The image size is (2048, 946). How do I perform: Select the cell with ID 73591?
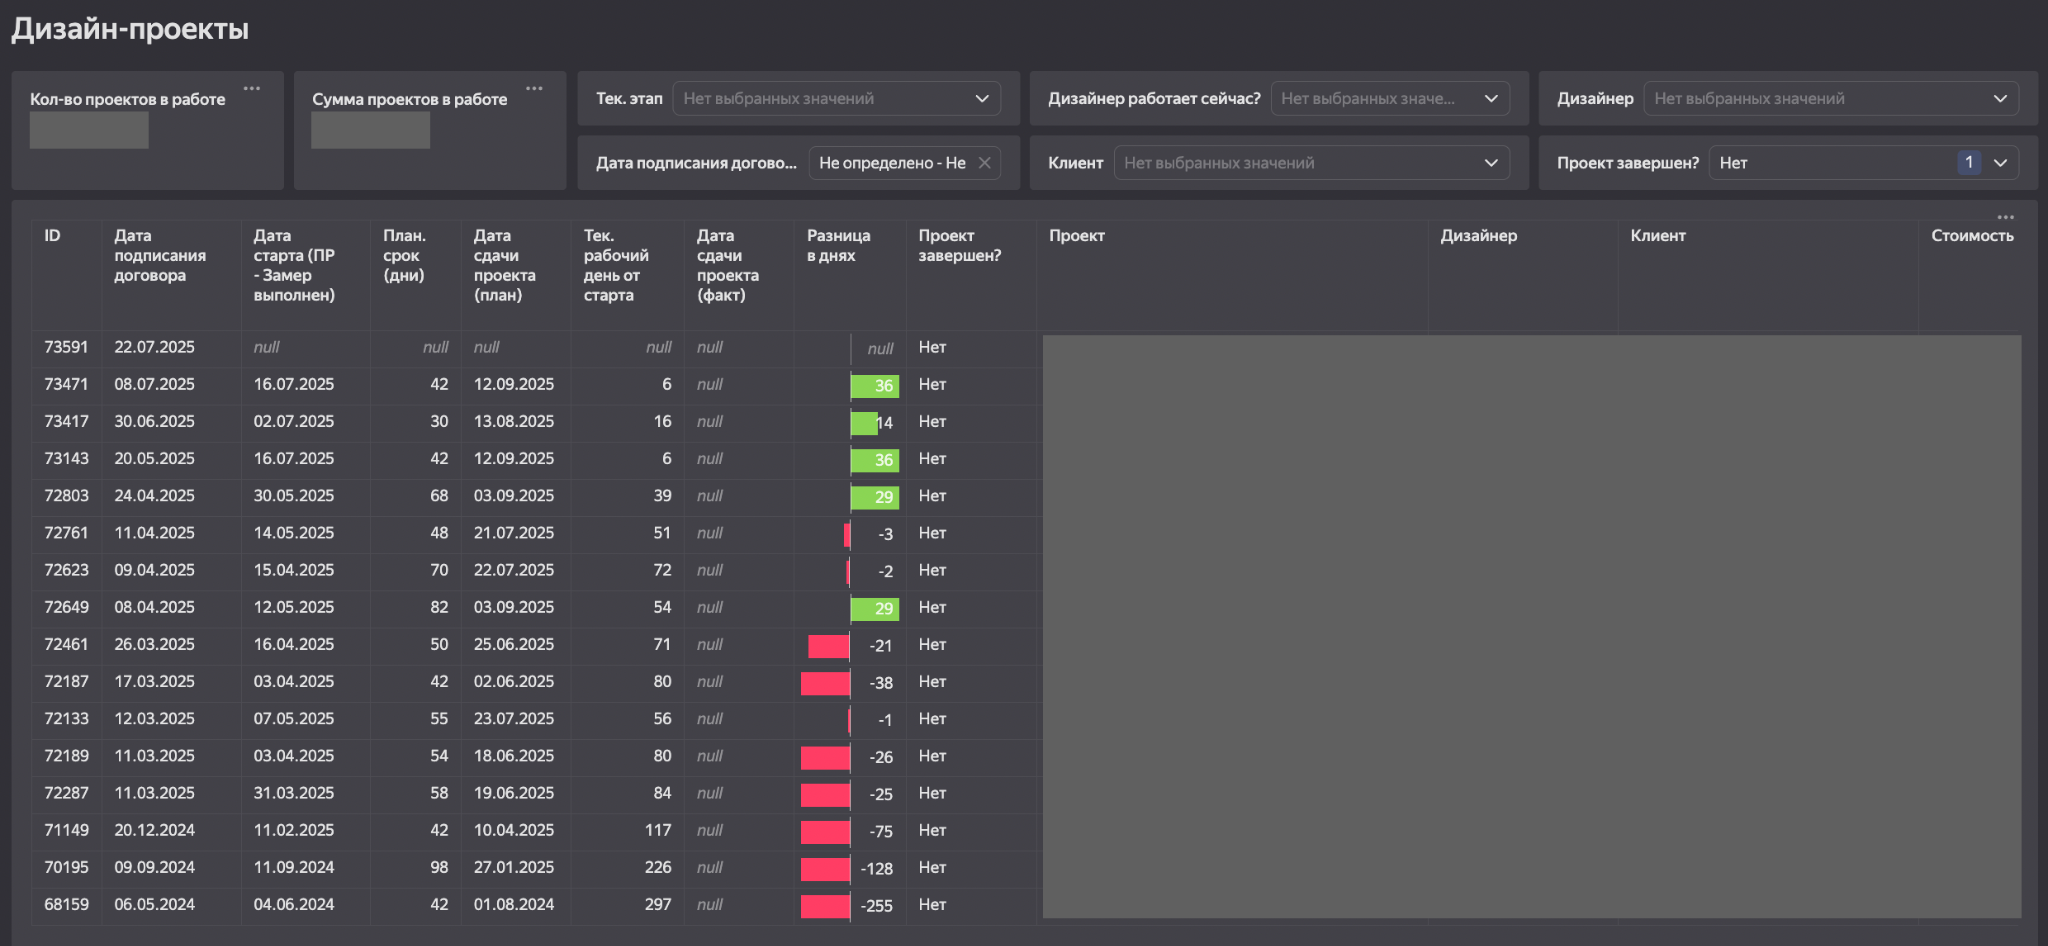click(66, 348)
